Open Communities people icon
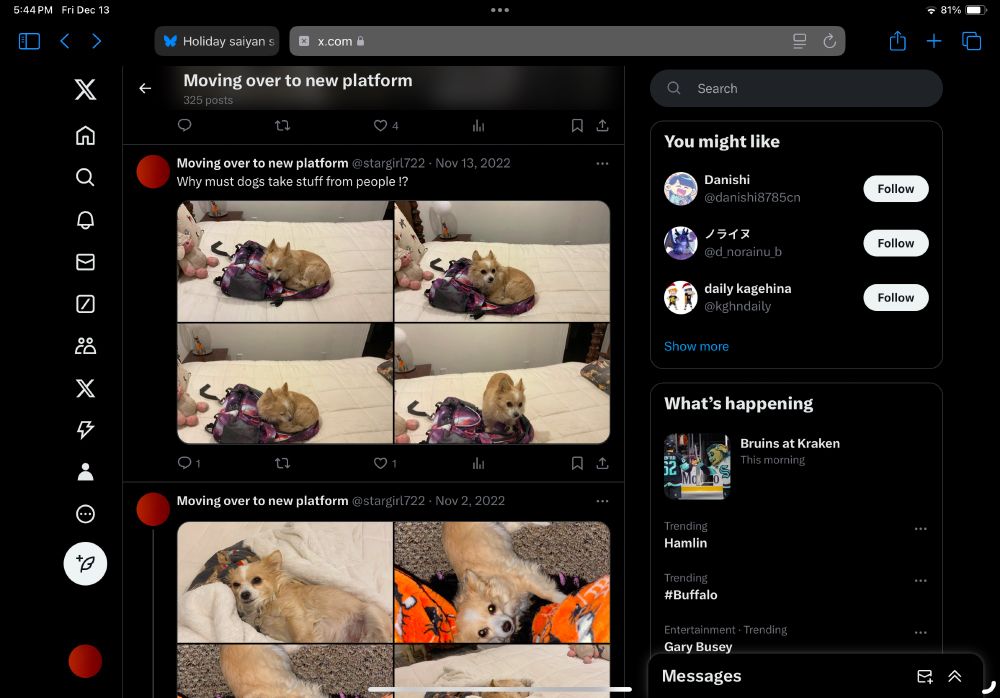This screenshot has height=698, width=1000. 85,346
